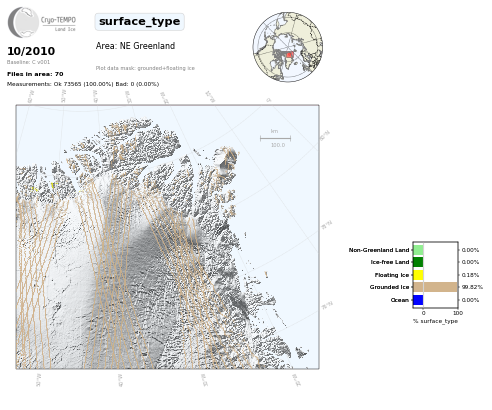Click the 10/2010 date heading
Image resolution: width=492 pixels, height=410 pixels.
tap(31, 51)
